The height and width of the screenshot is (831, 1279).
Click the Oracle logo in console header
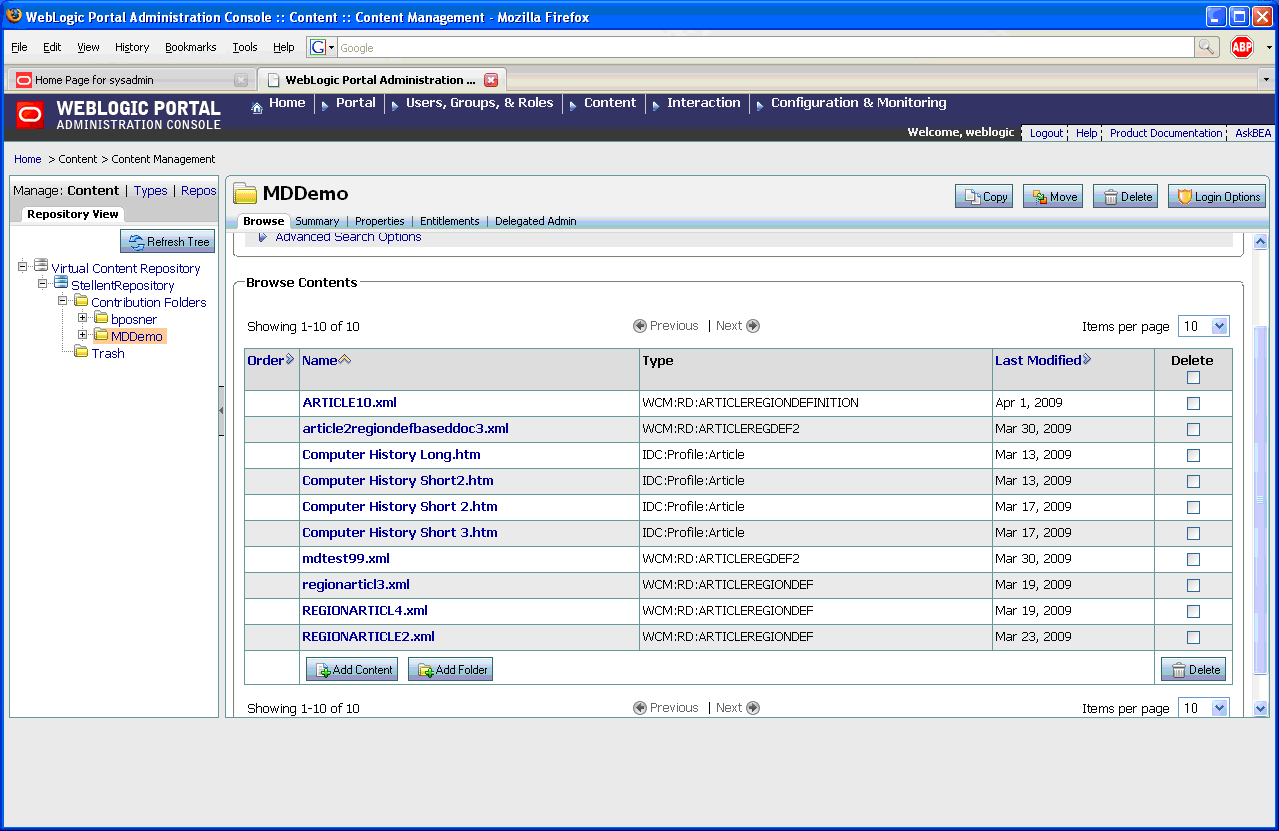coord(30,115)
